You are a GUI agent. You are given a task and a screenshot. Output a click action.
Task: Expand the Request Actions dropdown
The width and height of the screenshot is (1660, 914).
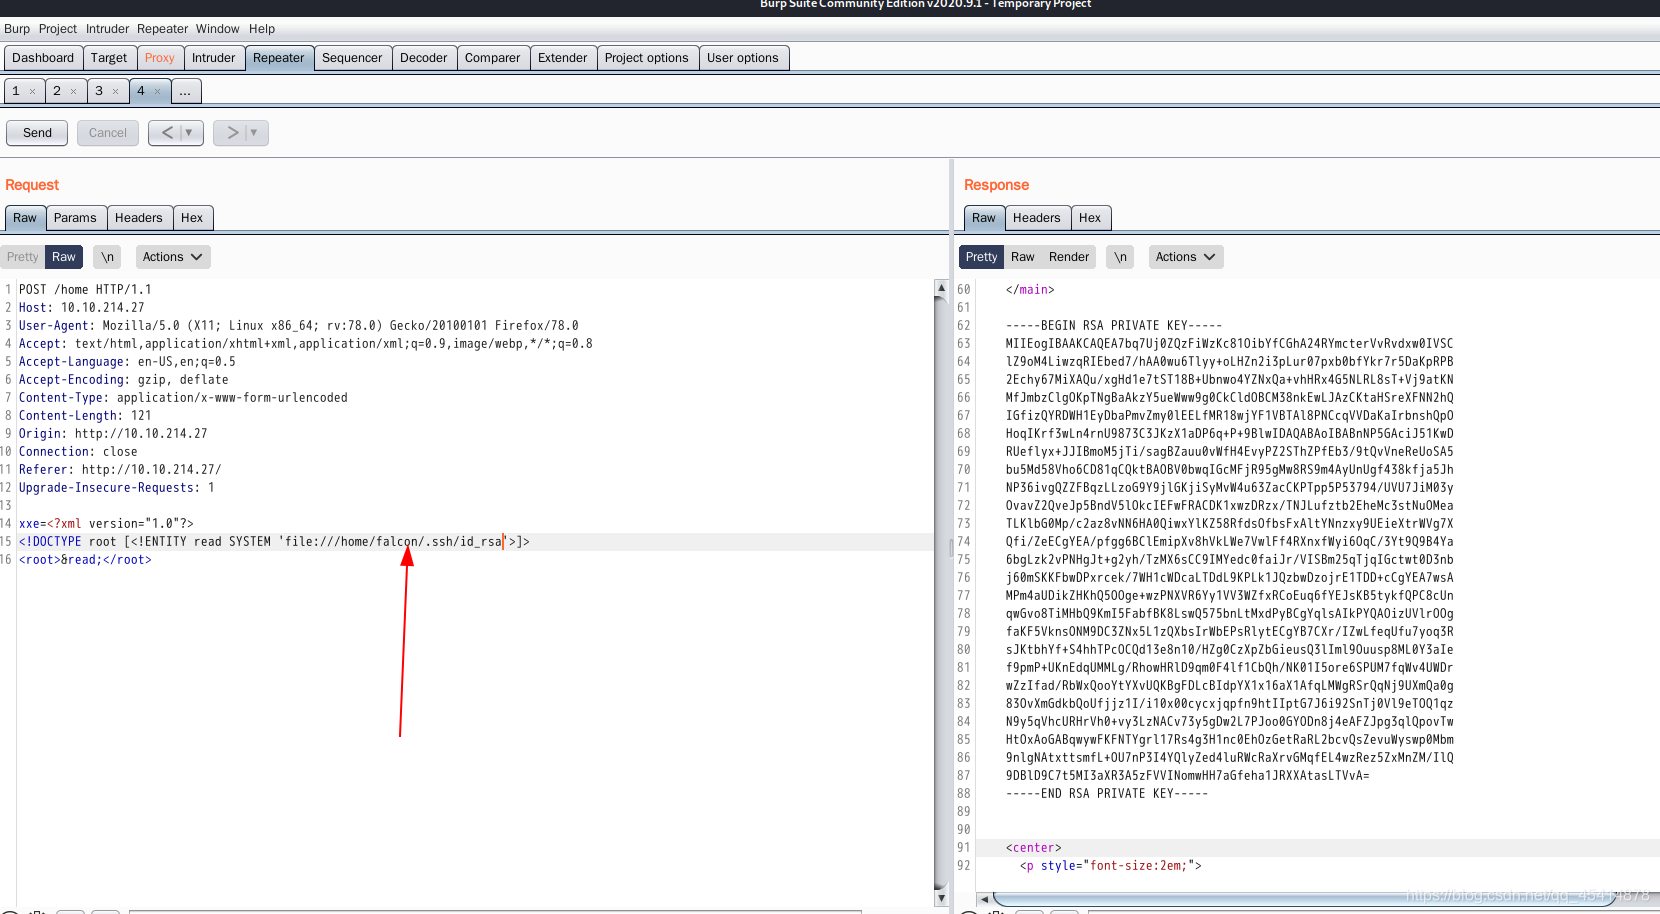[x=172, y=257]
